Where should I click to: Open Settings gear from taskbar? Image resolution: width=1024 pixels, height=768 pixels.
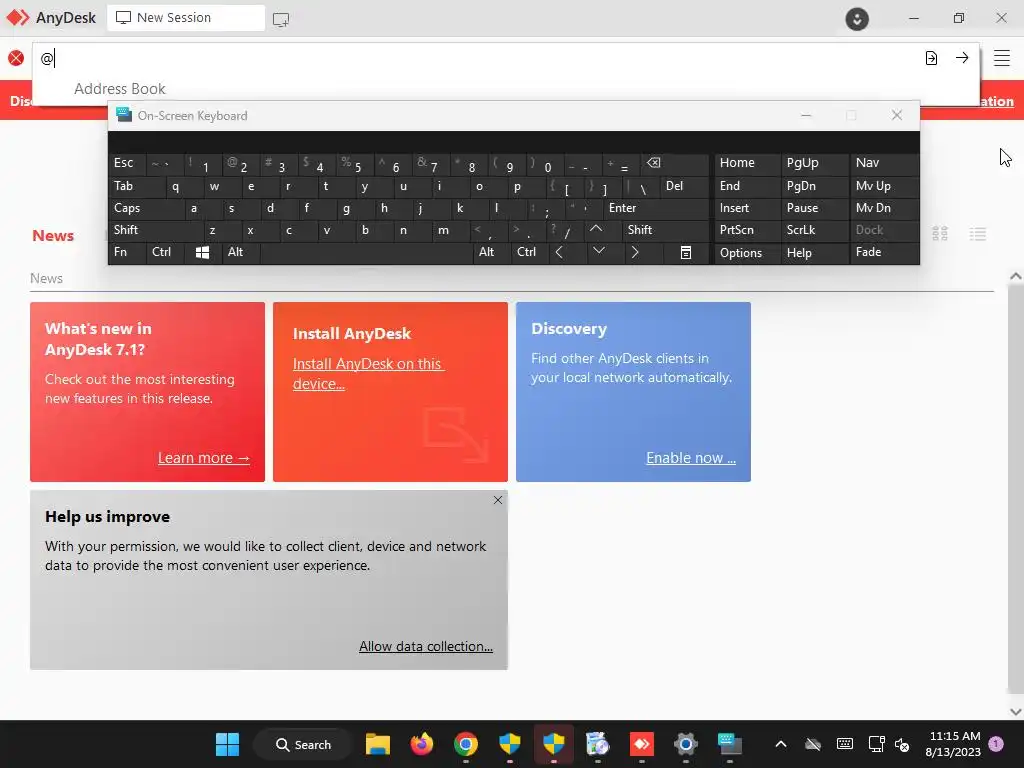point(685,744)
